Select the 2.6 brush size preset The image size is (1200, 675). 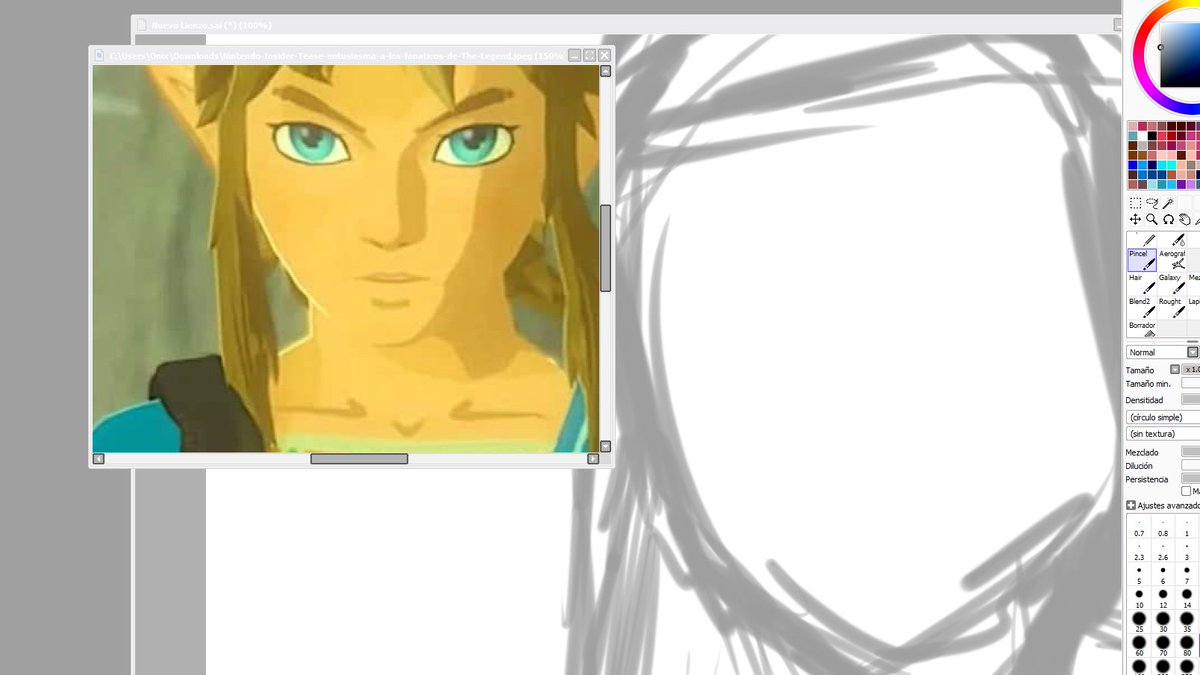[1163, 550]
